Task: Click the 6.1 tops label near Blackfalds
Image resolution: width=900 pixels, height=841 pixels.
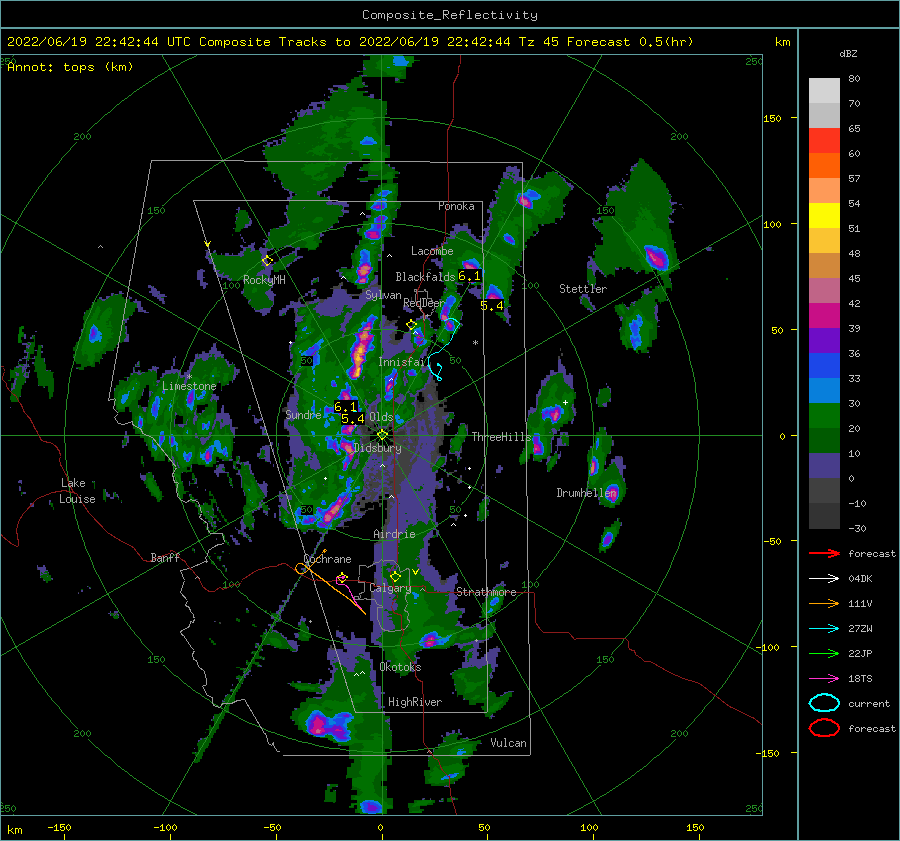Action: 469,276
